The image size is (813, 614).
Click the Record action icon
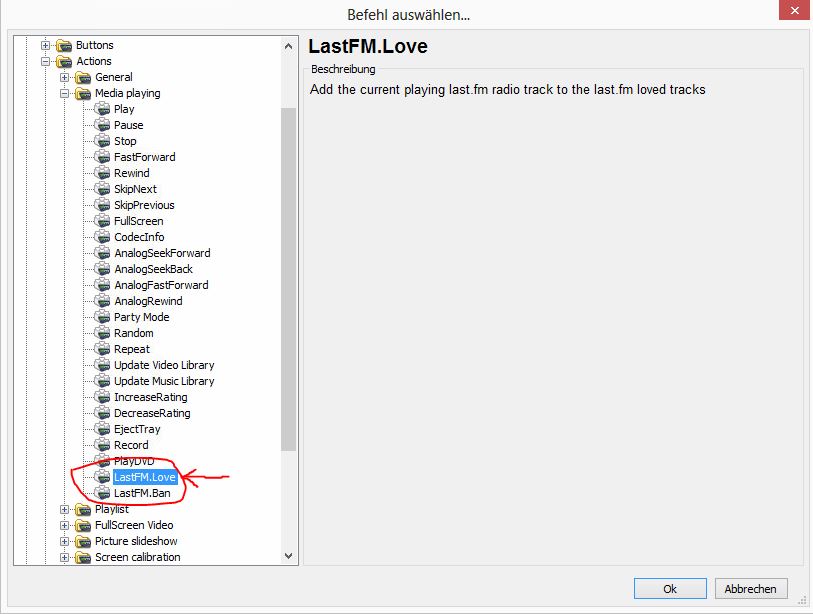[103, 445]
